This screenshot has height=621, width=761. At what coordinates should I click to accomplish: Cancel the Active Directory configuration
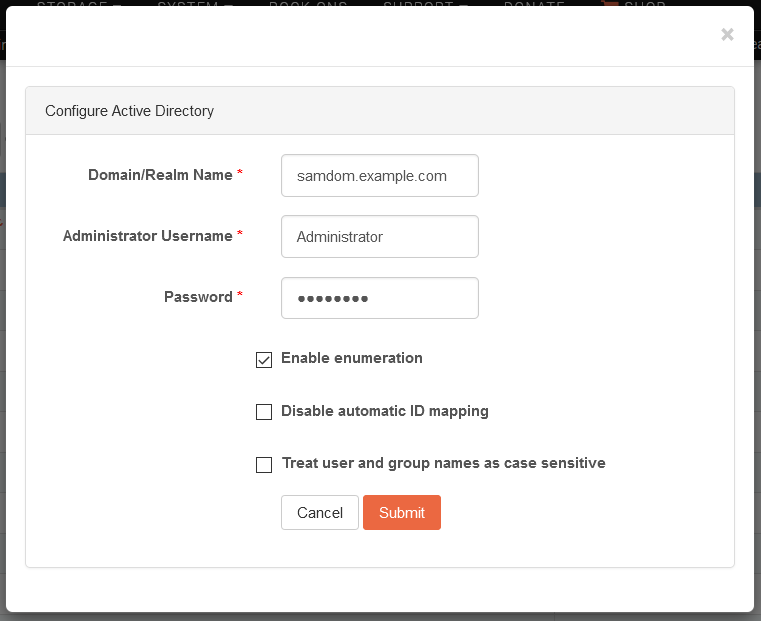320,512
